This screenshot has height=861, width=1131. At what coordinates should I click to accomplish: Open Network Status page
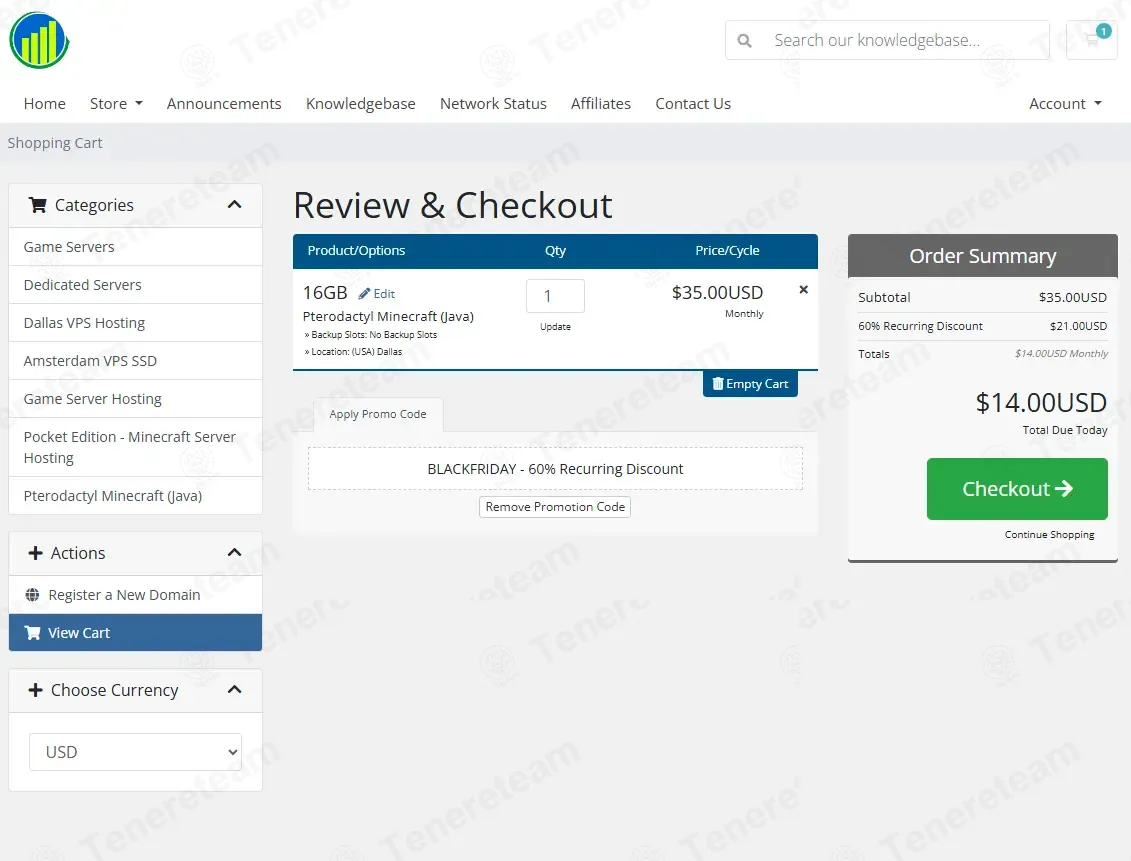pos(493,104)
